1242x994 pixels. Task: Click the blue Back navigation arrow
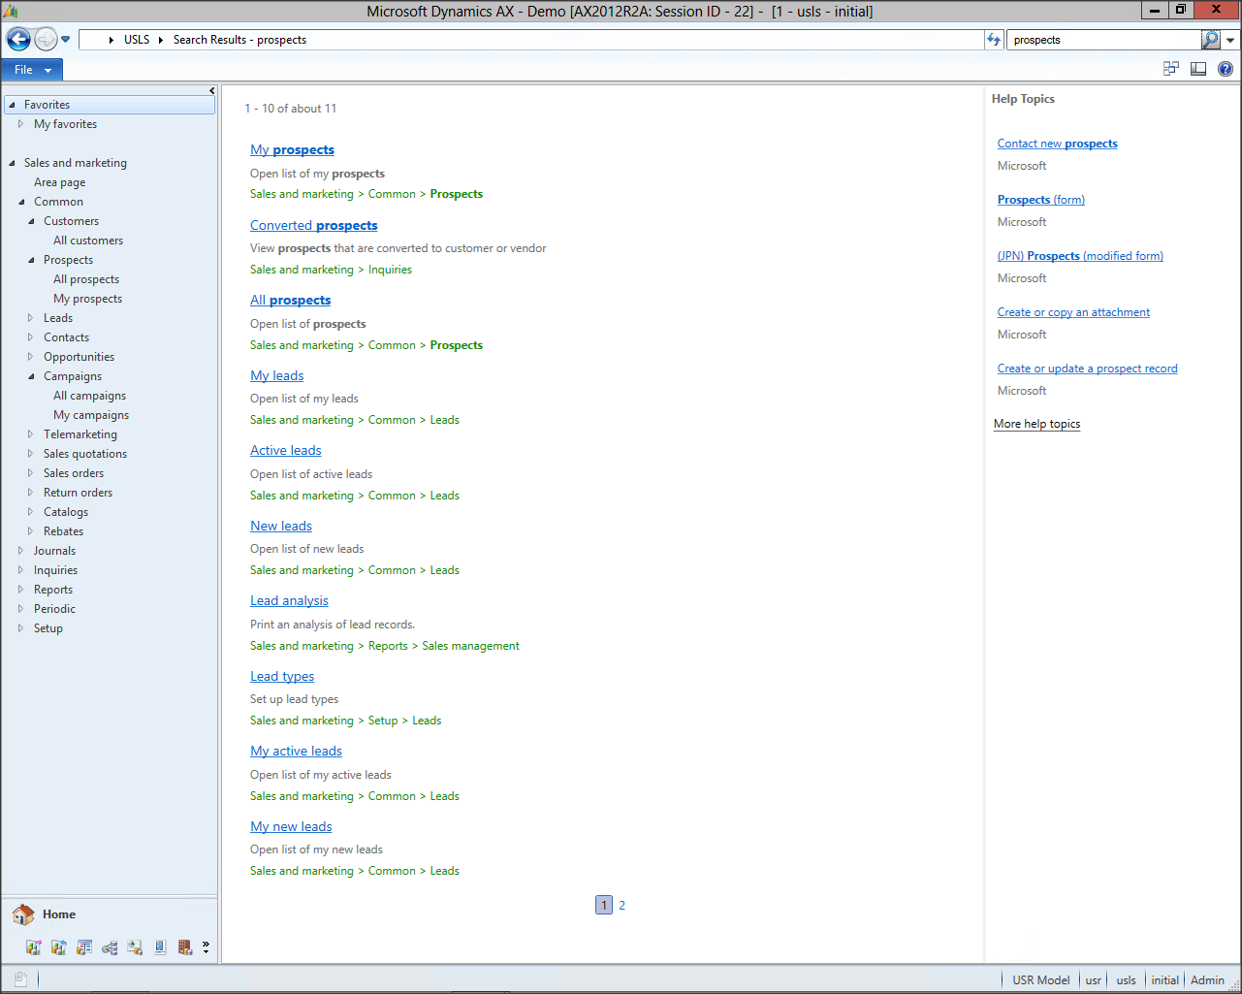18,39
